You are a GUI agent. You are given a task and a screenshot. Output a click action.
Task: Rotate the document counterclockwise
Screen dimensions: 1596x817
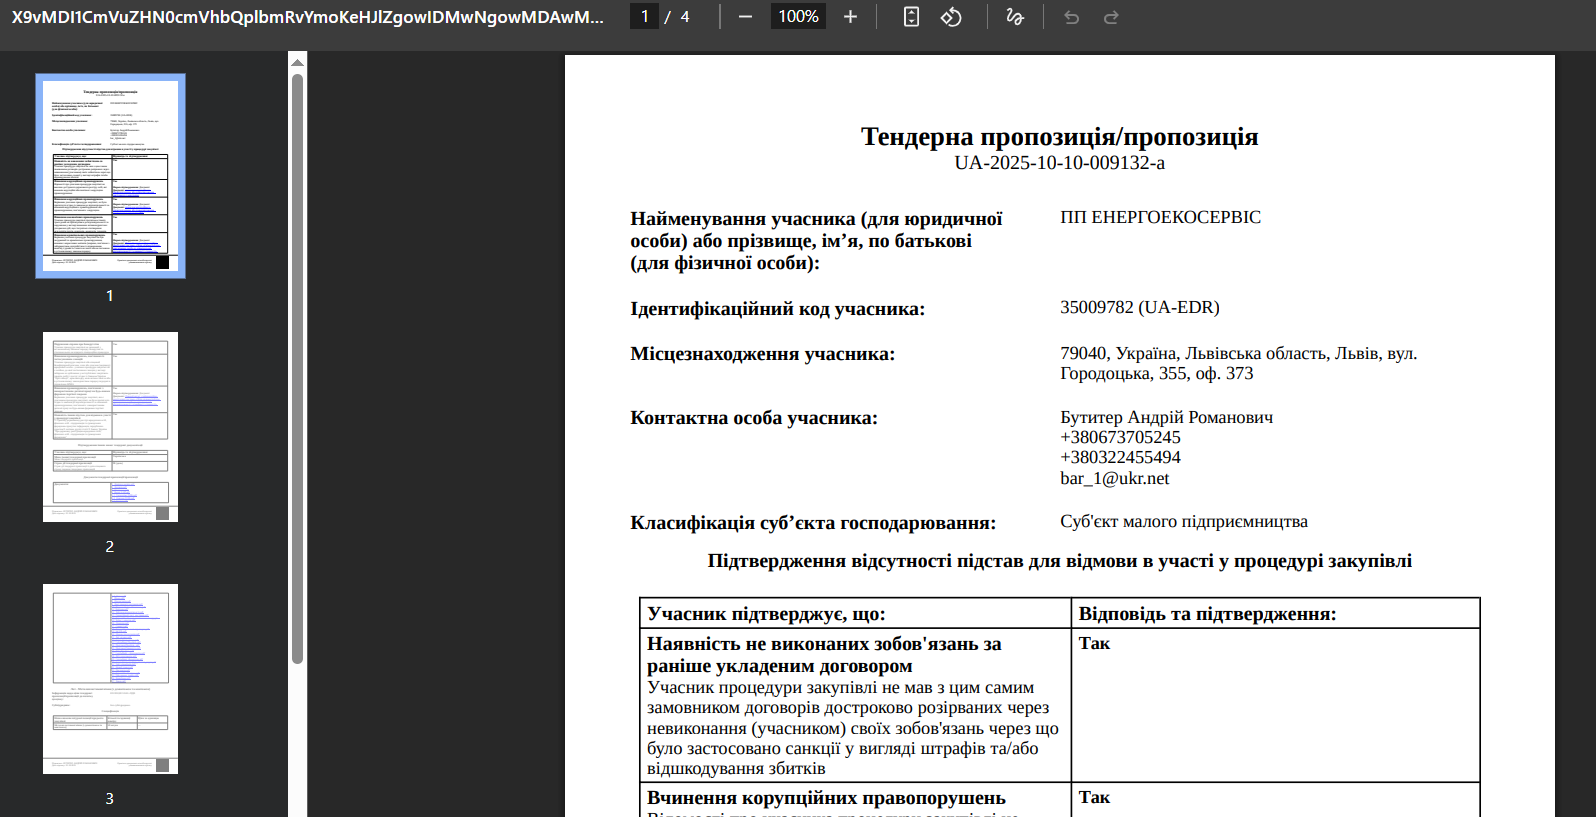(x=951, y=17)
